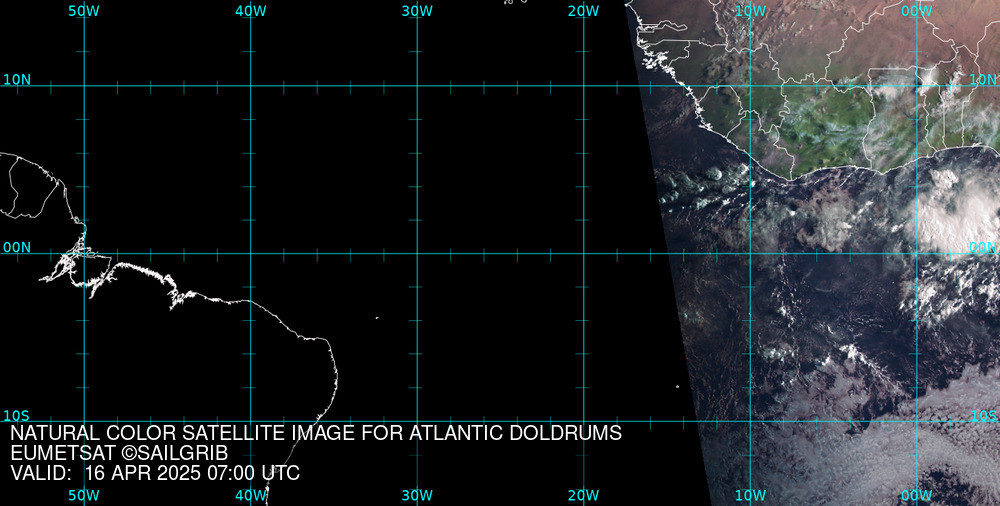Click the NATURAL COLOR SATELLITE IMAGE title text

point(316,433)
